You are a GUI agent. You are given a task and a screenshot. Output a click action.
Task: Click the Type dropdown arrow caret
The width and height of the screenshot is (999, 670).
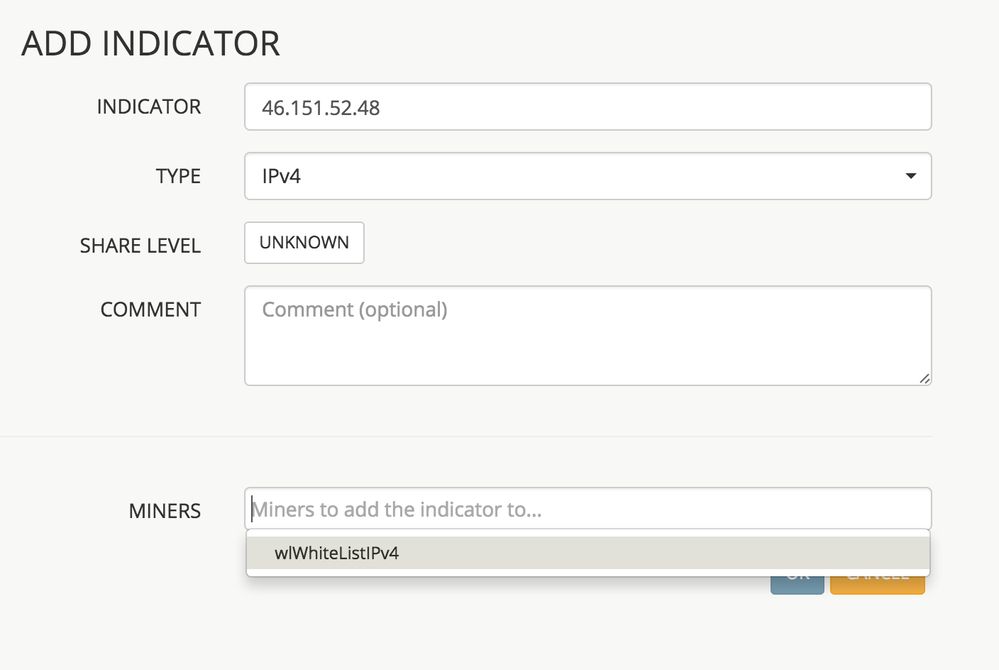pos(910,176)
